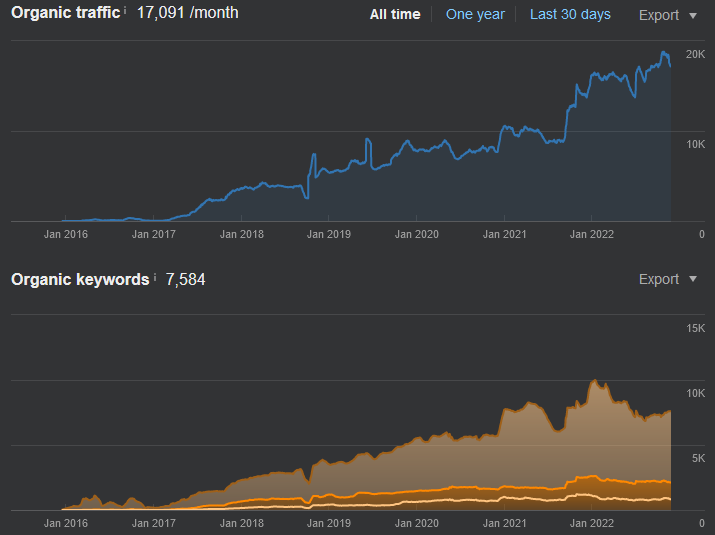Click keywords area peak above 10K gridline
The image size is (715, 535).
pyautogui.click(x=595, y=380)
